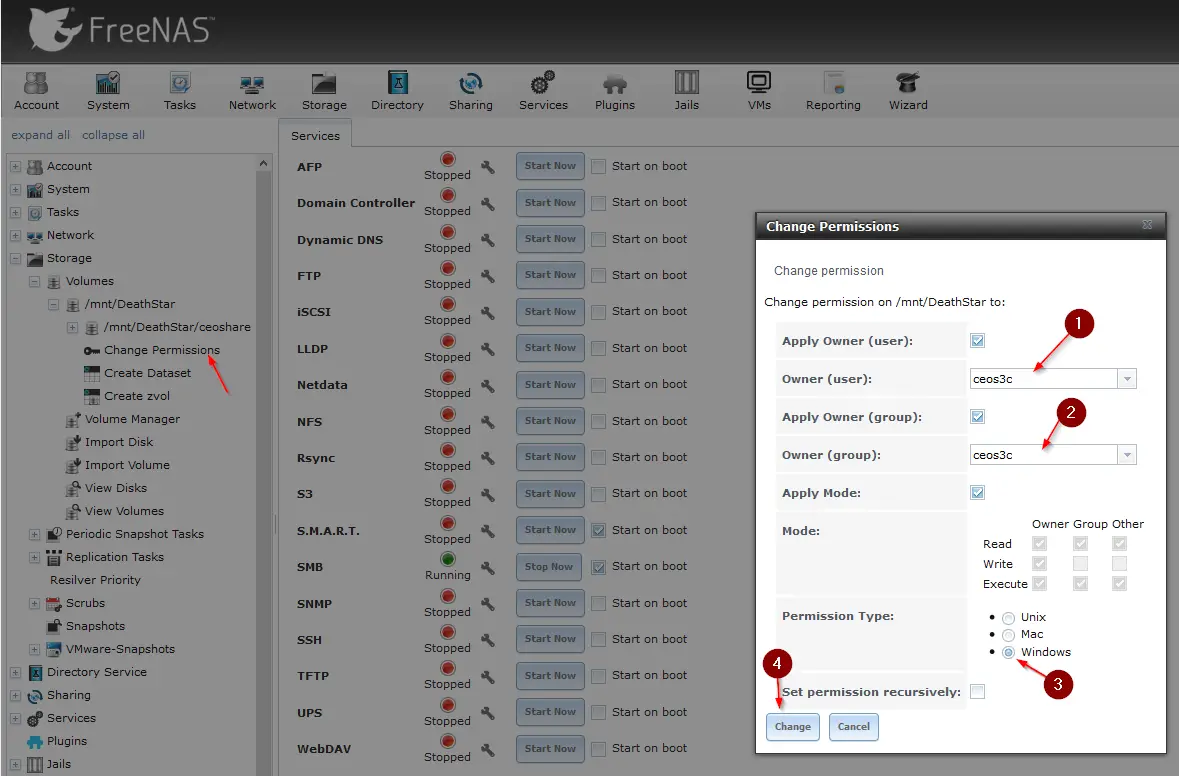
Task: Select the Mac permission type
Action: click(x=1008, y=635)
